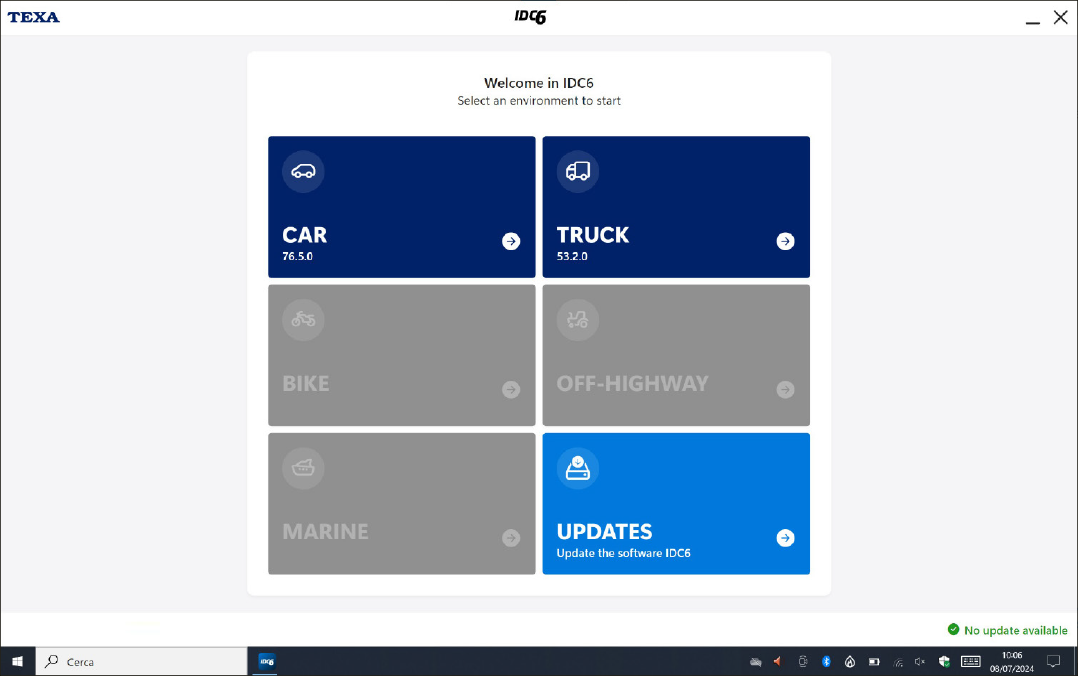
Task: Click the download-drive icon in UPDATES tile
Action: tap(578, 468)
